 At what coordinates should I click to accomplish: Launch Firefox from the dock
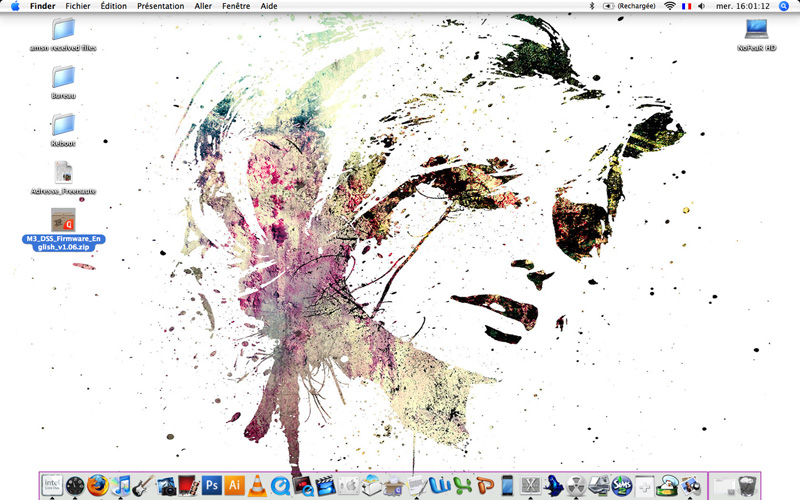point(97,485)
